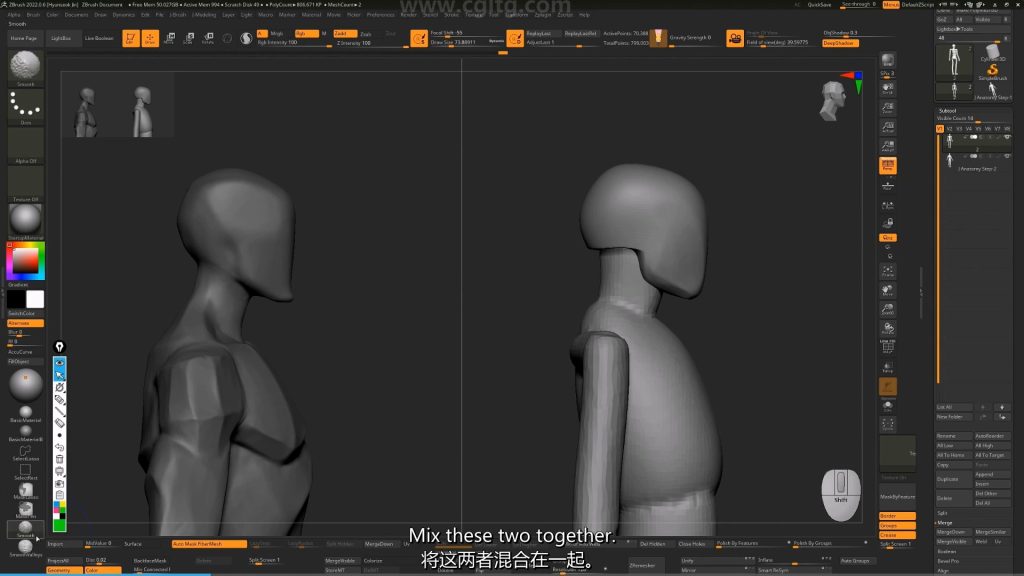
Task: Pick a color in the color picker square
Action: tap(25, 261)
